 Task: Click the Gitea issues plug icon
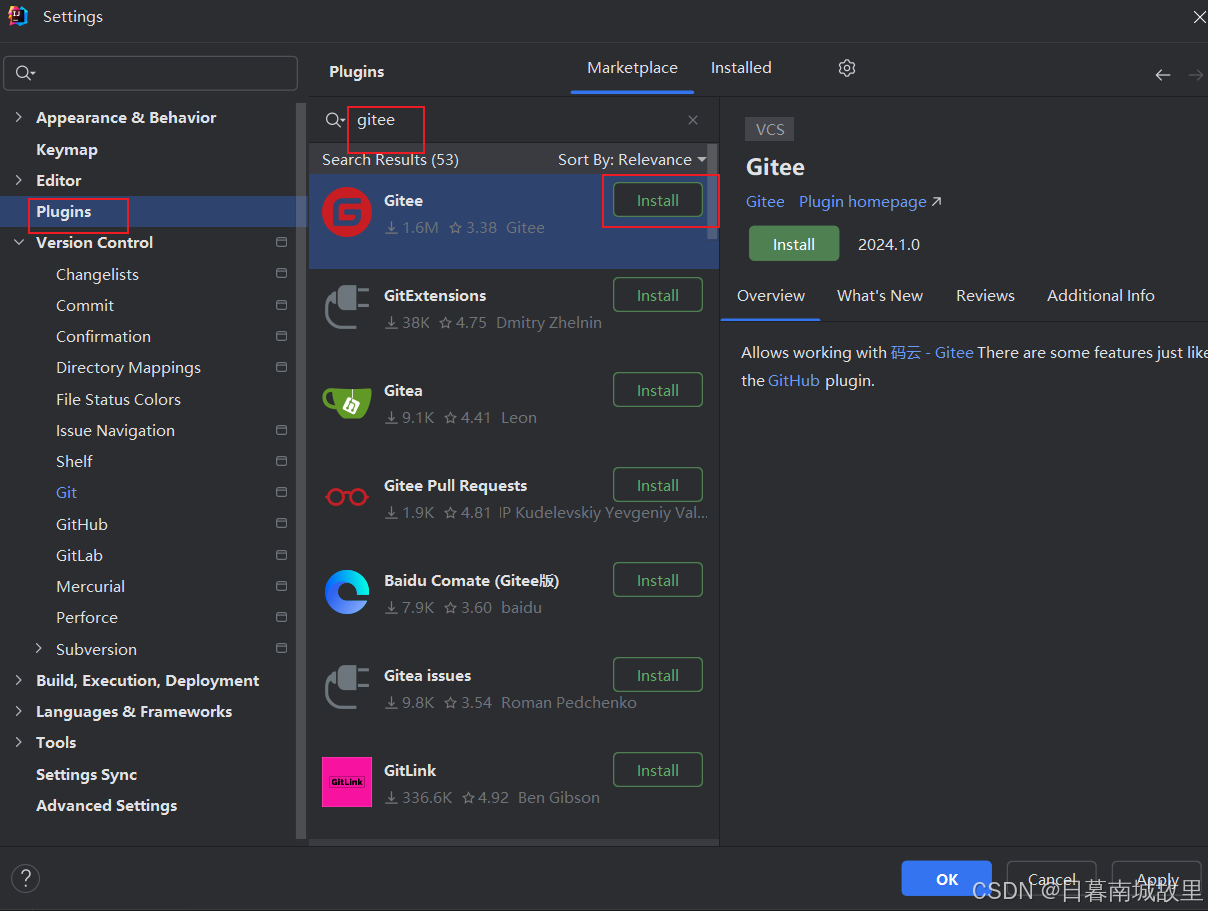point(347,687)
